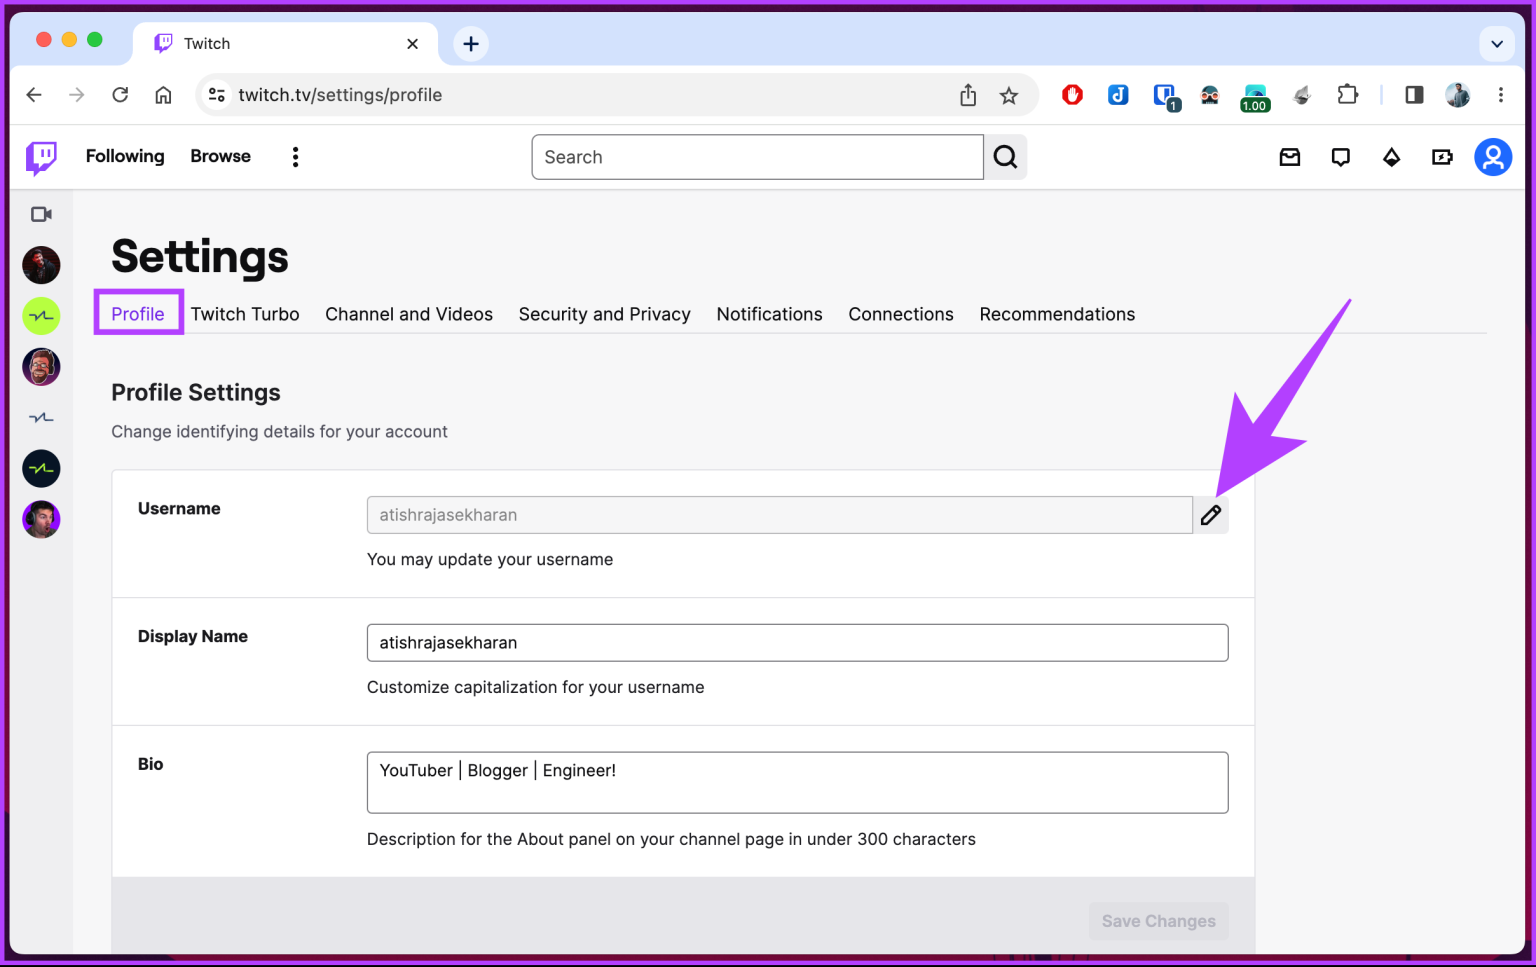The height and width of the screenshot is (967, 1536).
Task: Open Security and Privacy settings
Action: [604, 314]
